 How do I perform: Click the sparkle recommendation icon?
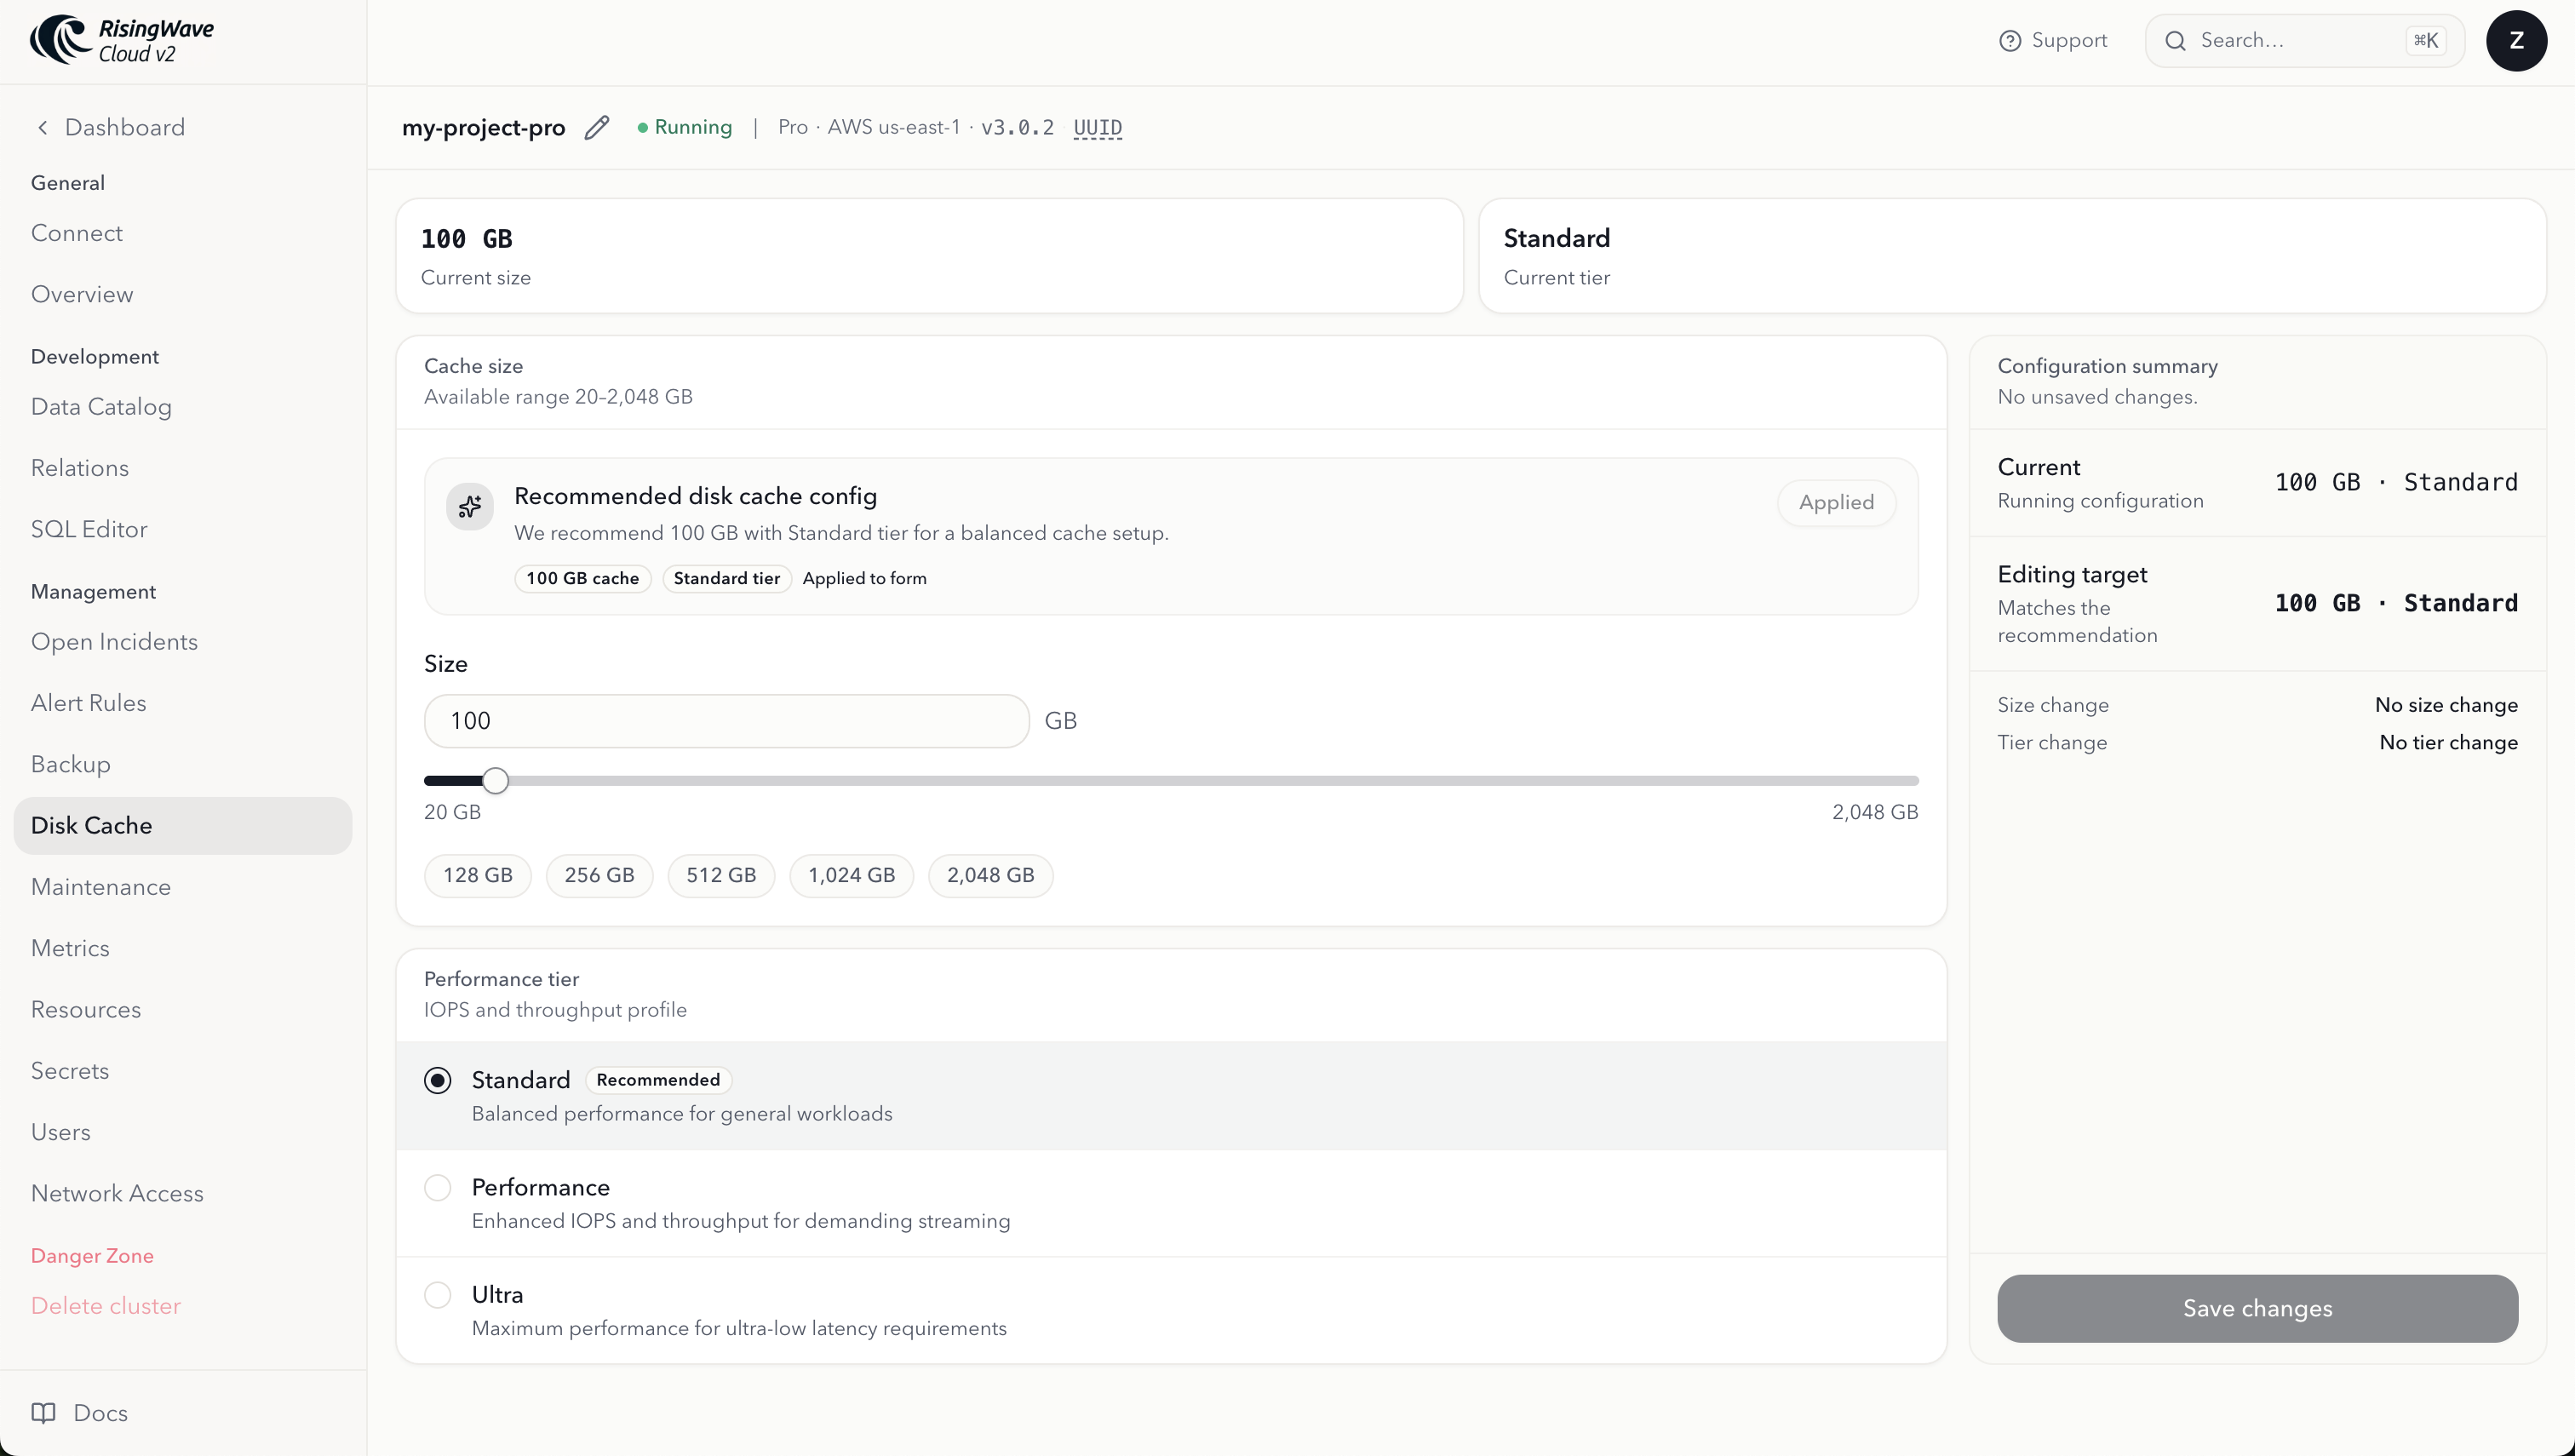(470, 507)
